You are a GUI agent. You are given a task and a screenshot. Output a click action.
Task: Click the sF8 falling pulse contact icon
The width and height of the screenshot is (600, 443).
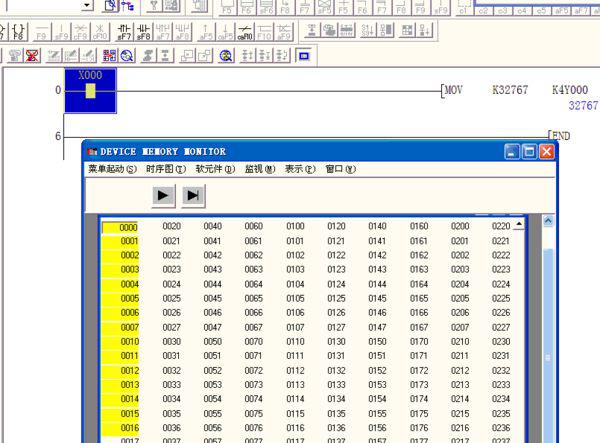143,32
